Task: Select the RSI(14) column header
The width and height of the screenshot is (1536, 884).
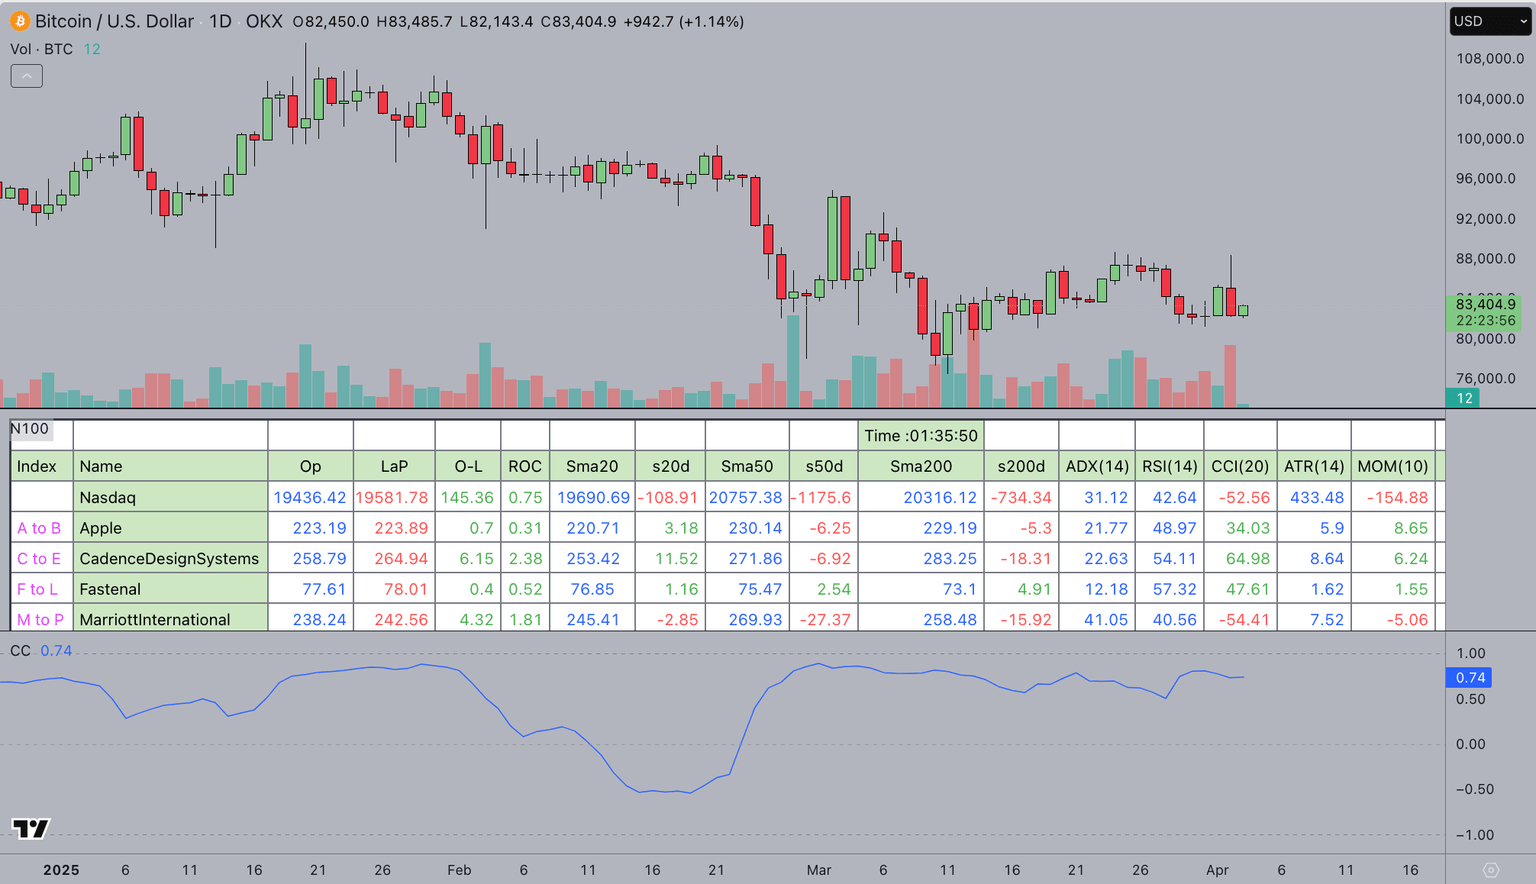Action: 1170,466
